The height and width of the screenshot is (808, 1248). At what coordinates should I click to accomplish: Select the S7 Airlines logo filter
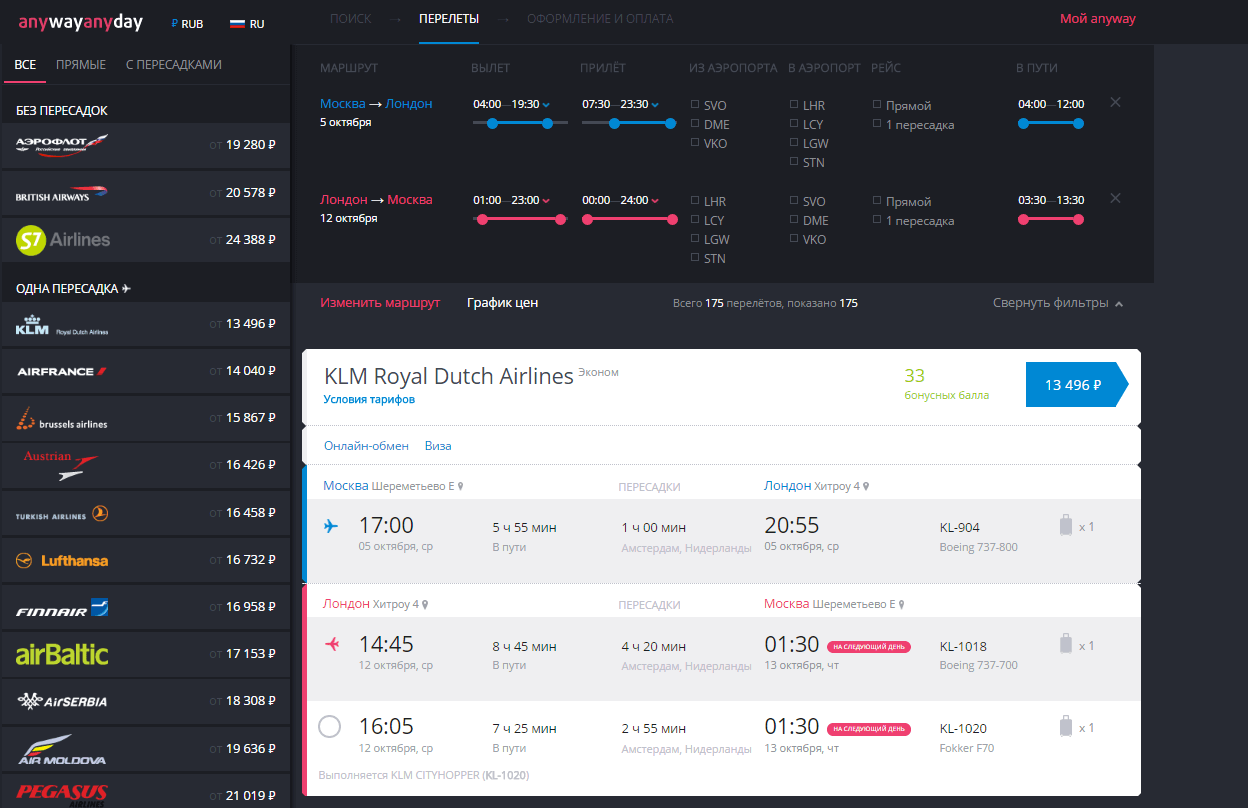pos(63,240)
